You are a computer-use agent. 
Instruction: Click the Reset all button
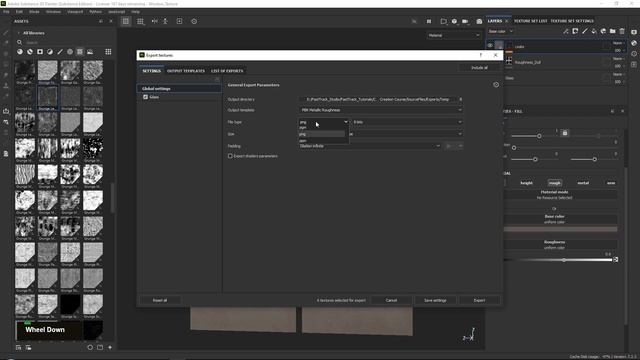point(160,300)
